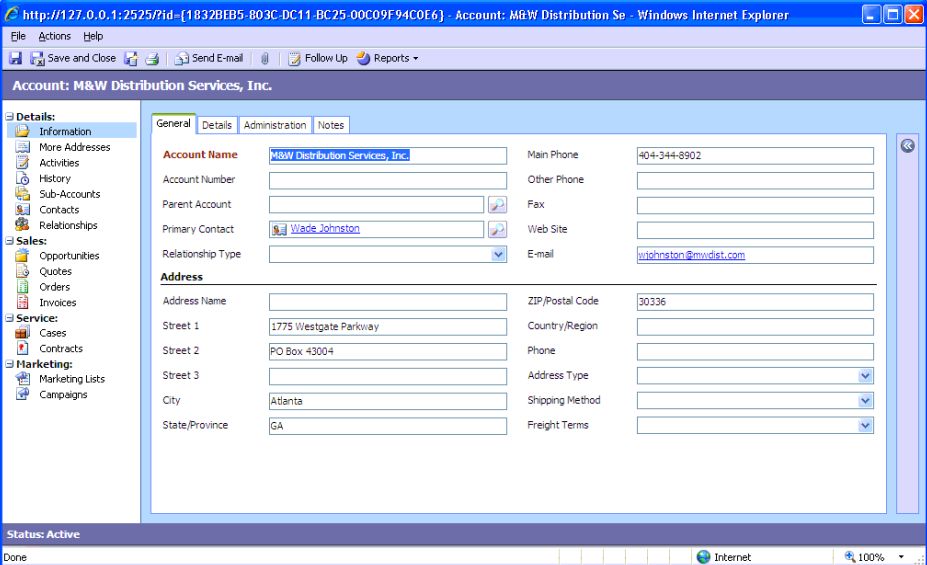Click the Account Name input field

click(x=388, y=155)
